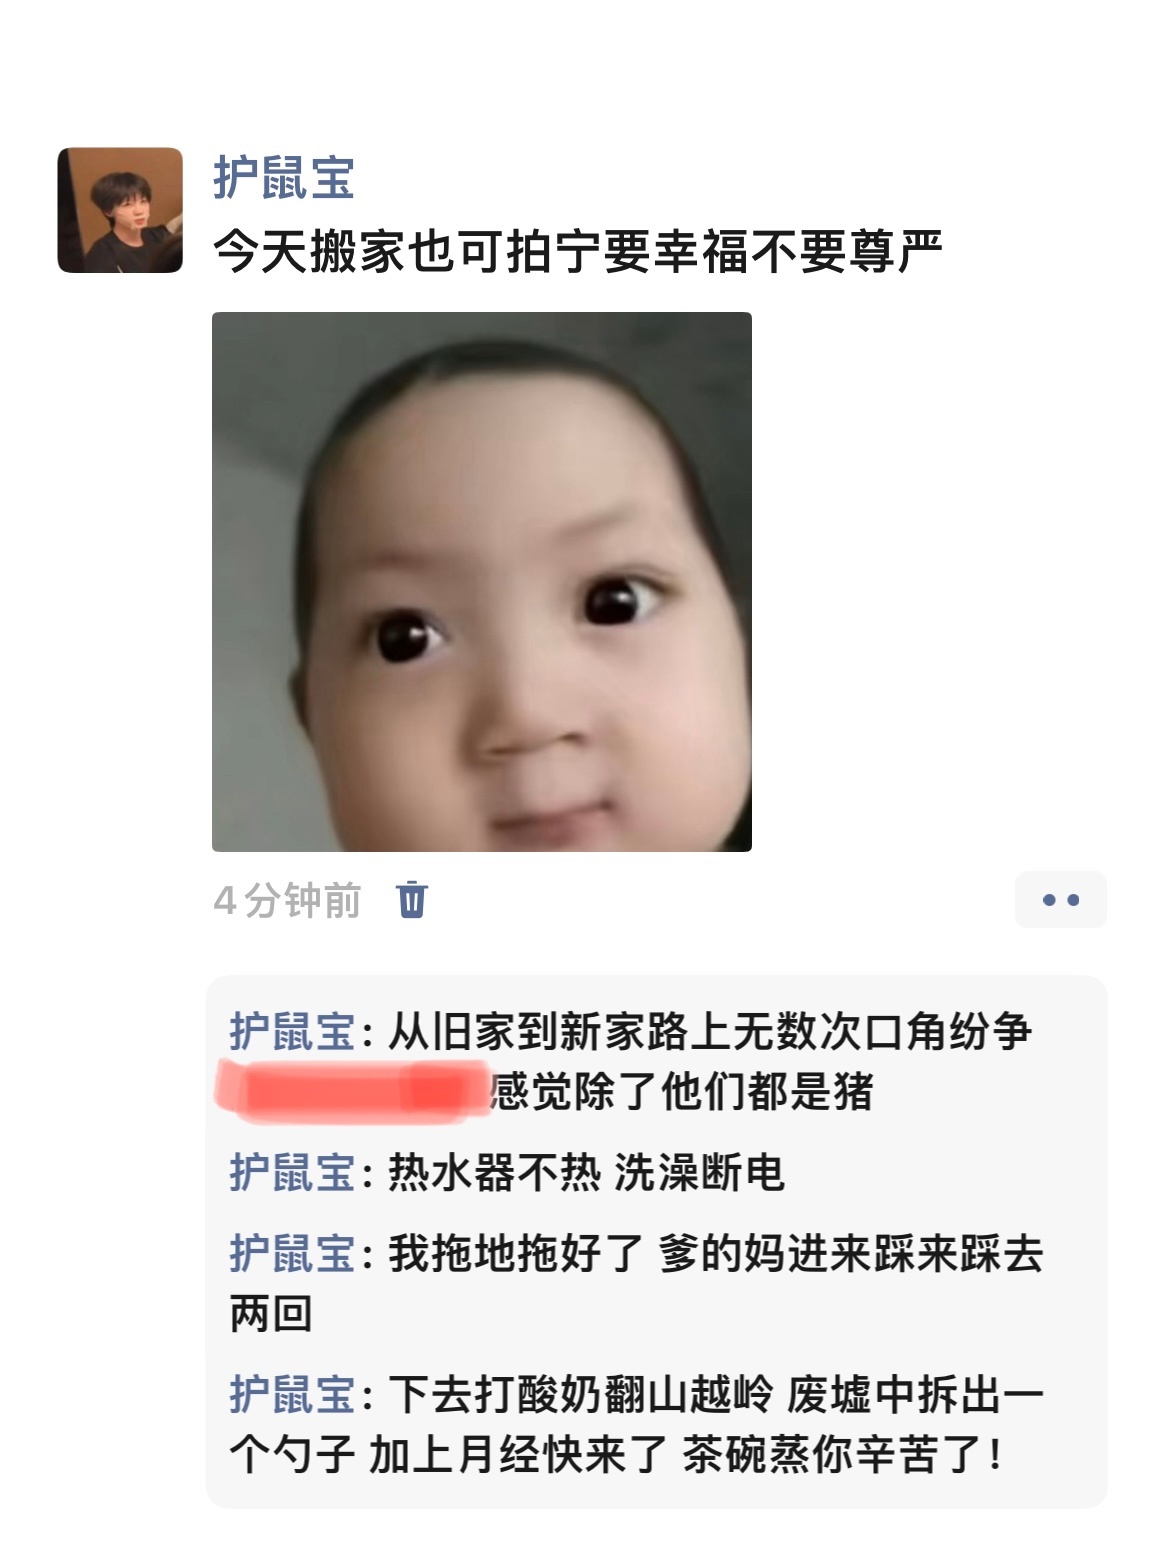Tap 护鼠宝 name in 热水器不热 comment

coord(292,1172)
